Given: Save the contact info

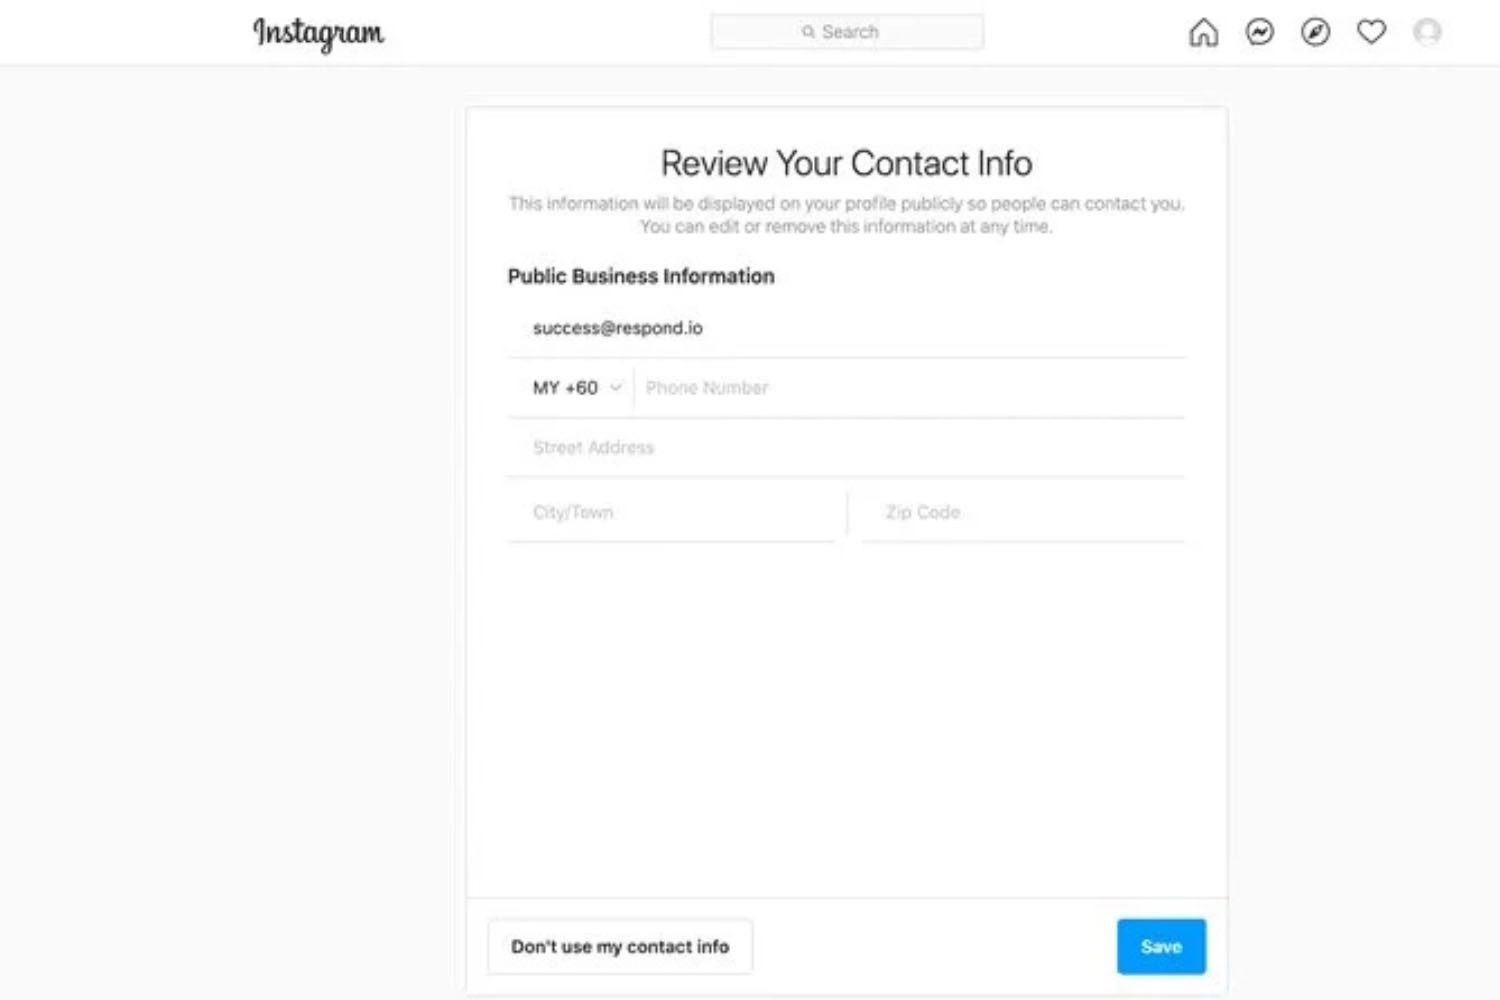Looking at the screenshot, I should 1161,946.
